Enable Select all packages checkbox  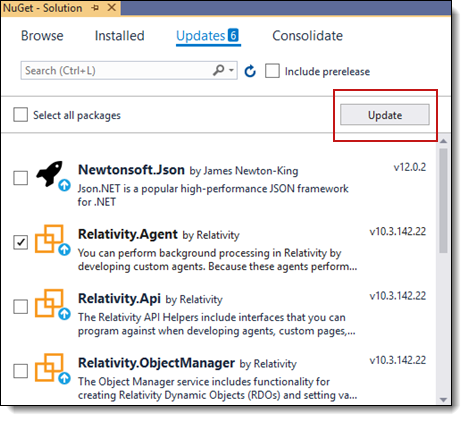[x=21, y=115]
